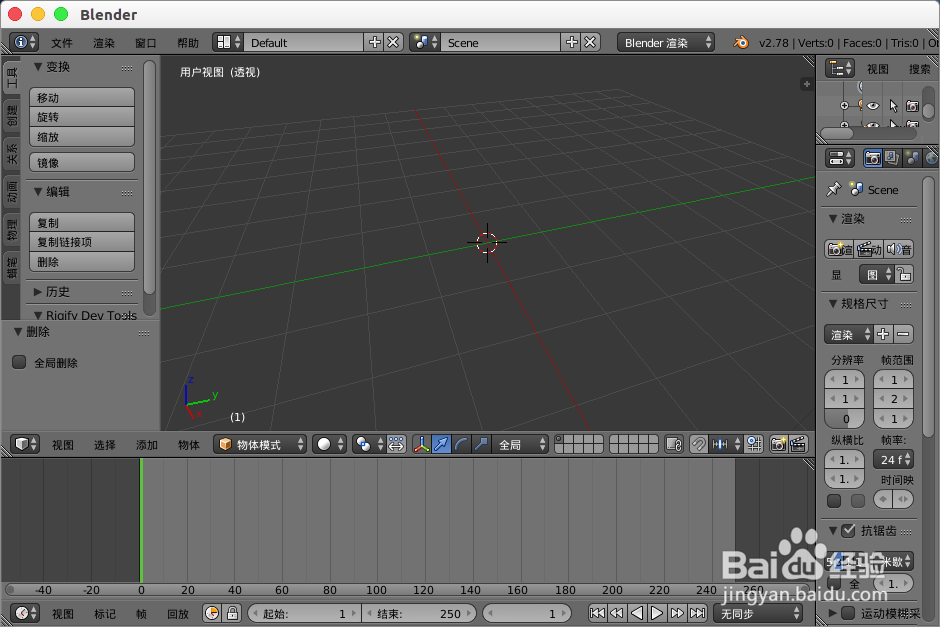Open the Render properties camera tab

point(873,157)
